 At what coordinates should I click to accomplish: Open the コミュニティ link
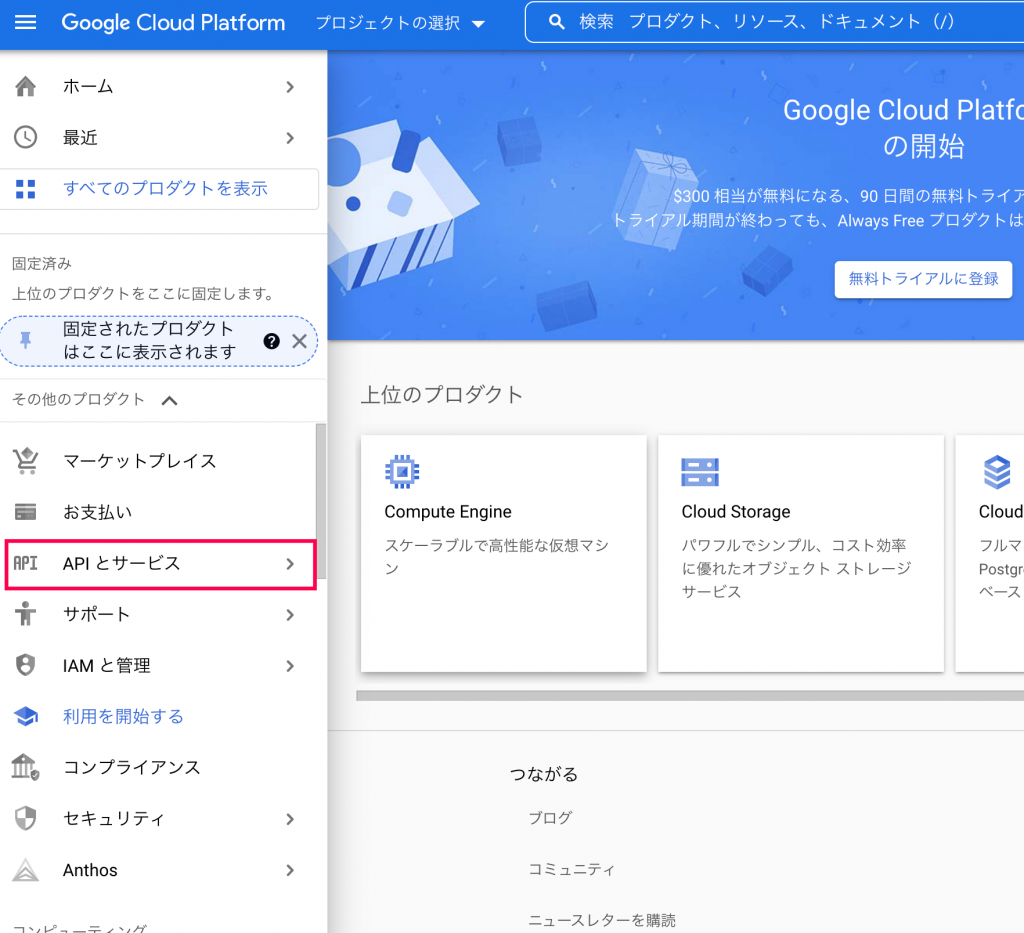(571, 869)
